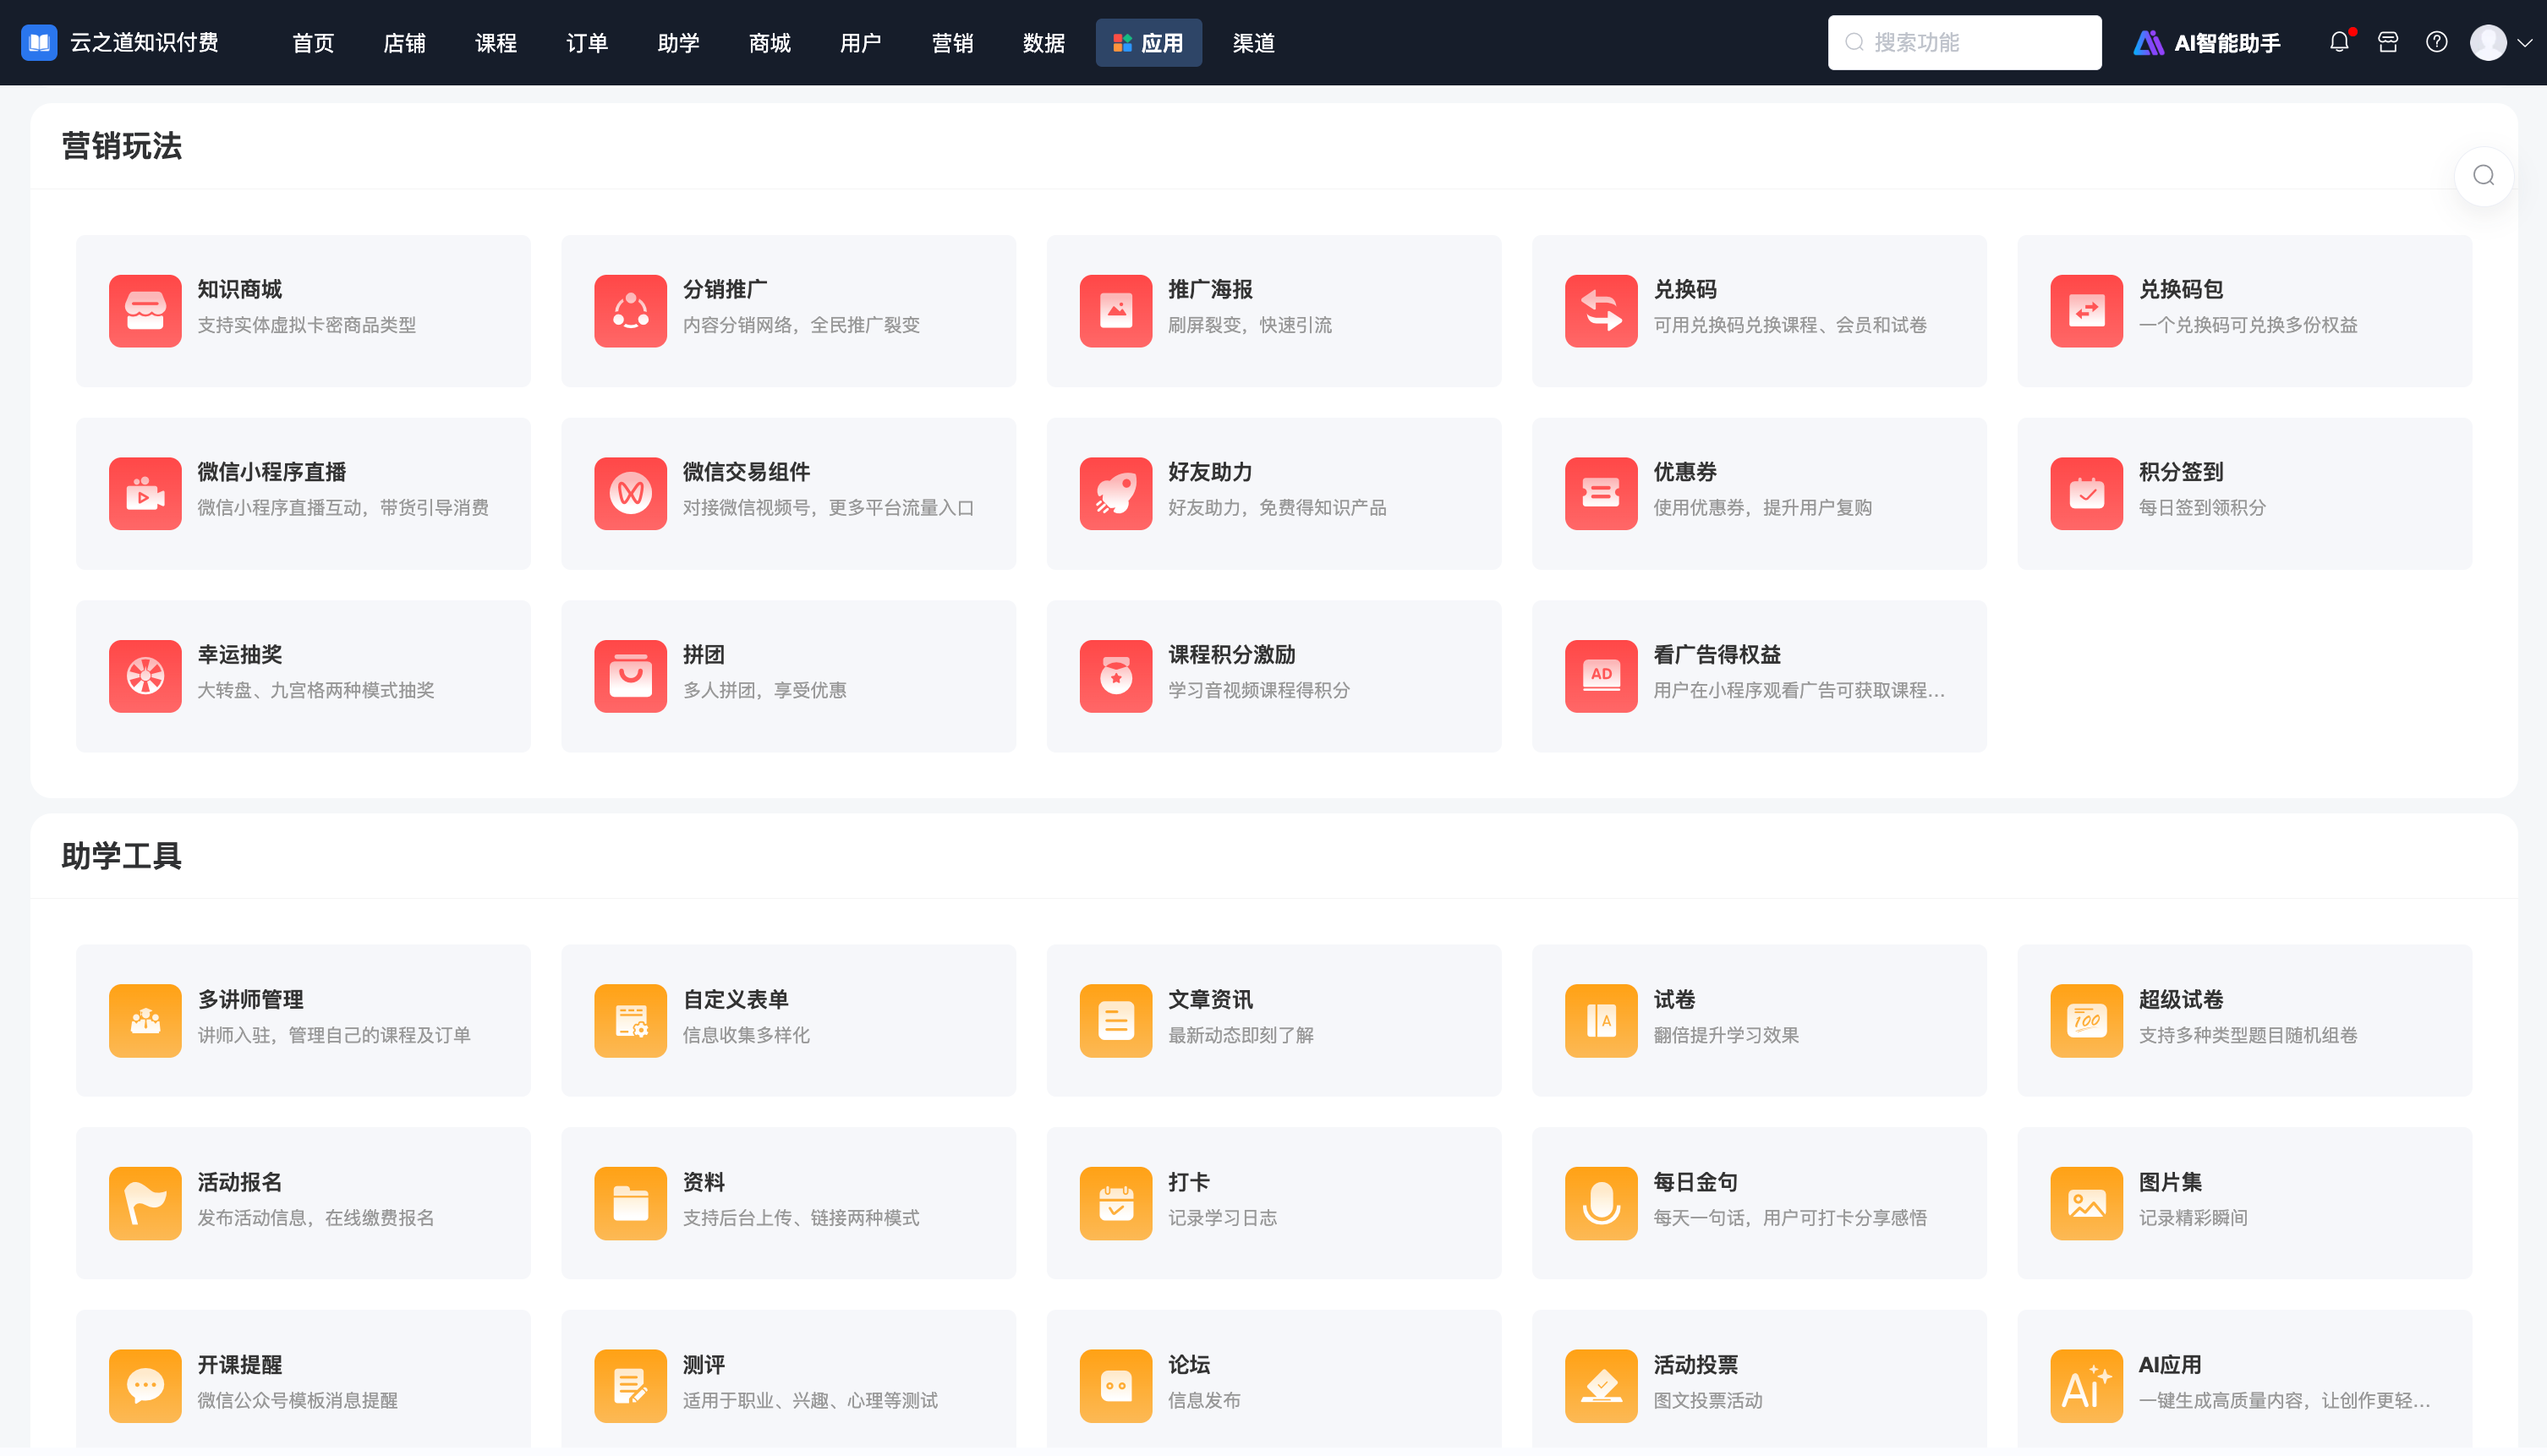This screenshot has height=1456, width=2547.
Task: Click the help question mark icon
Action: pos(2437,42)
